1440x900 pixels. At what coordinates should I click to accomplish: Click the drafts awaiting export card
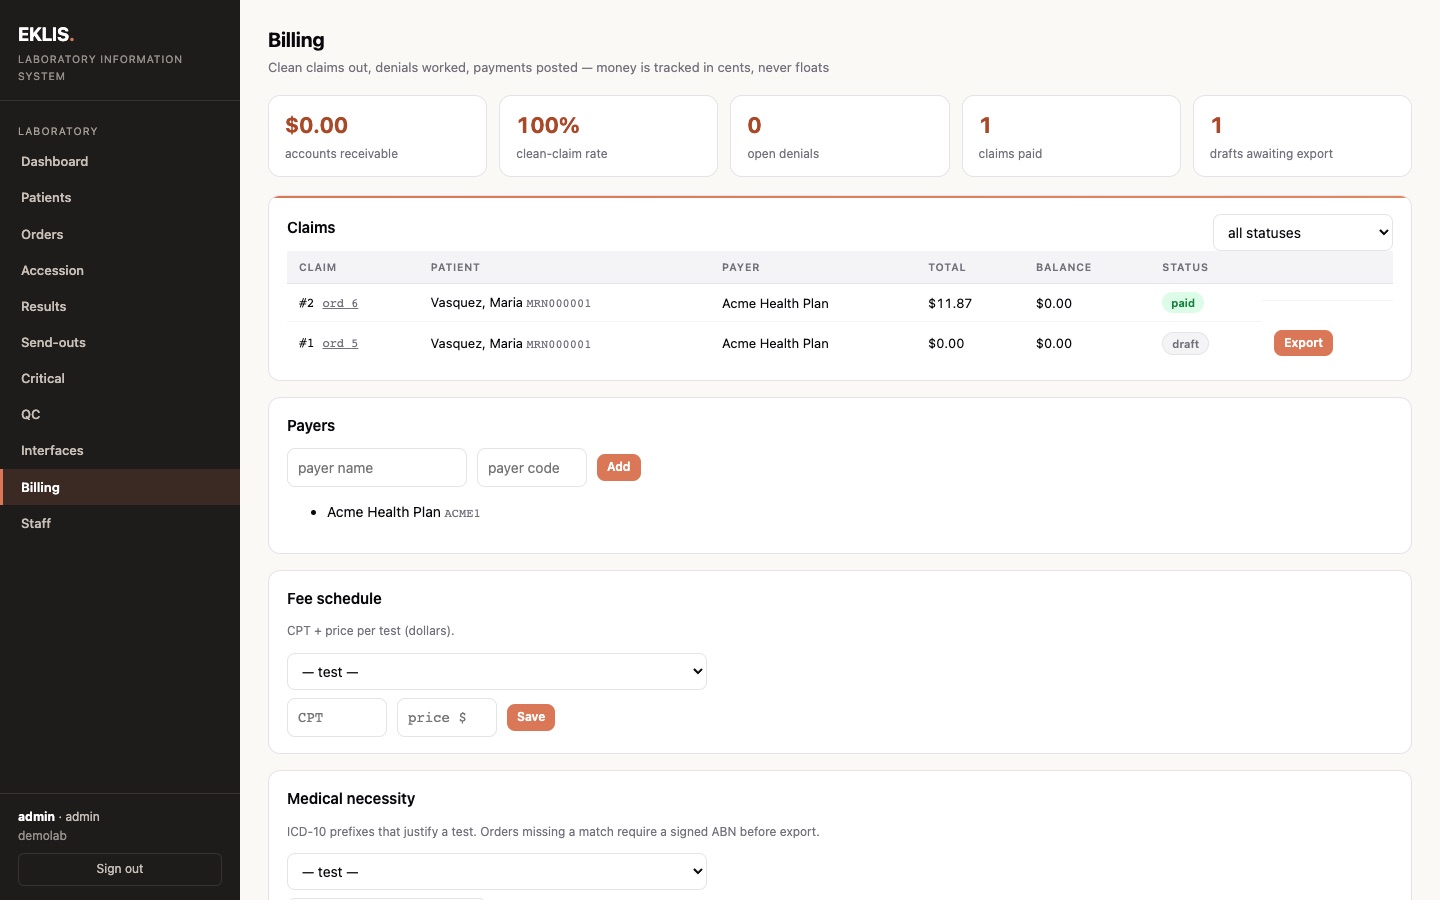pyautogui.click(x=1302, y=136)
